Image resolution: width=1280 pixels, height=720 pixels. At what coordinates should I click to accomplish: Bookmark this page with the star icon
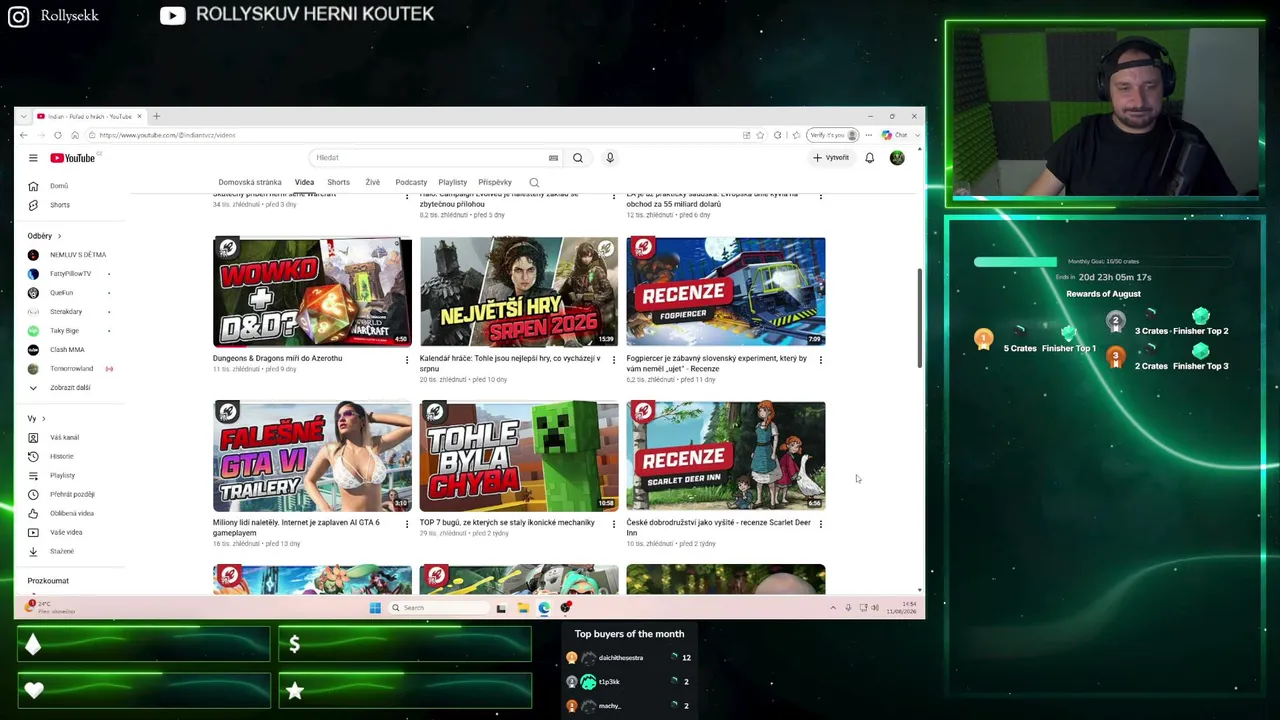[x=760, y=135]
